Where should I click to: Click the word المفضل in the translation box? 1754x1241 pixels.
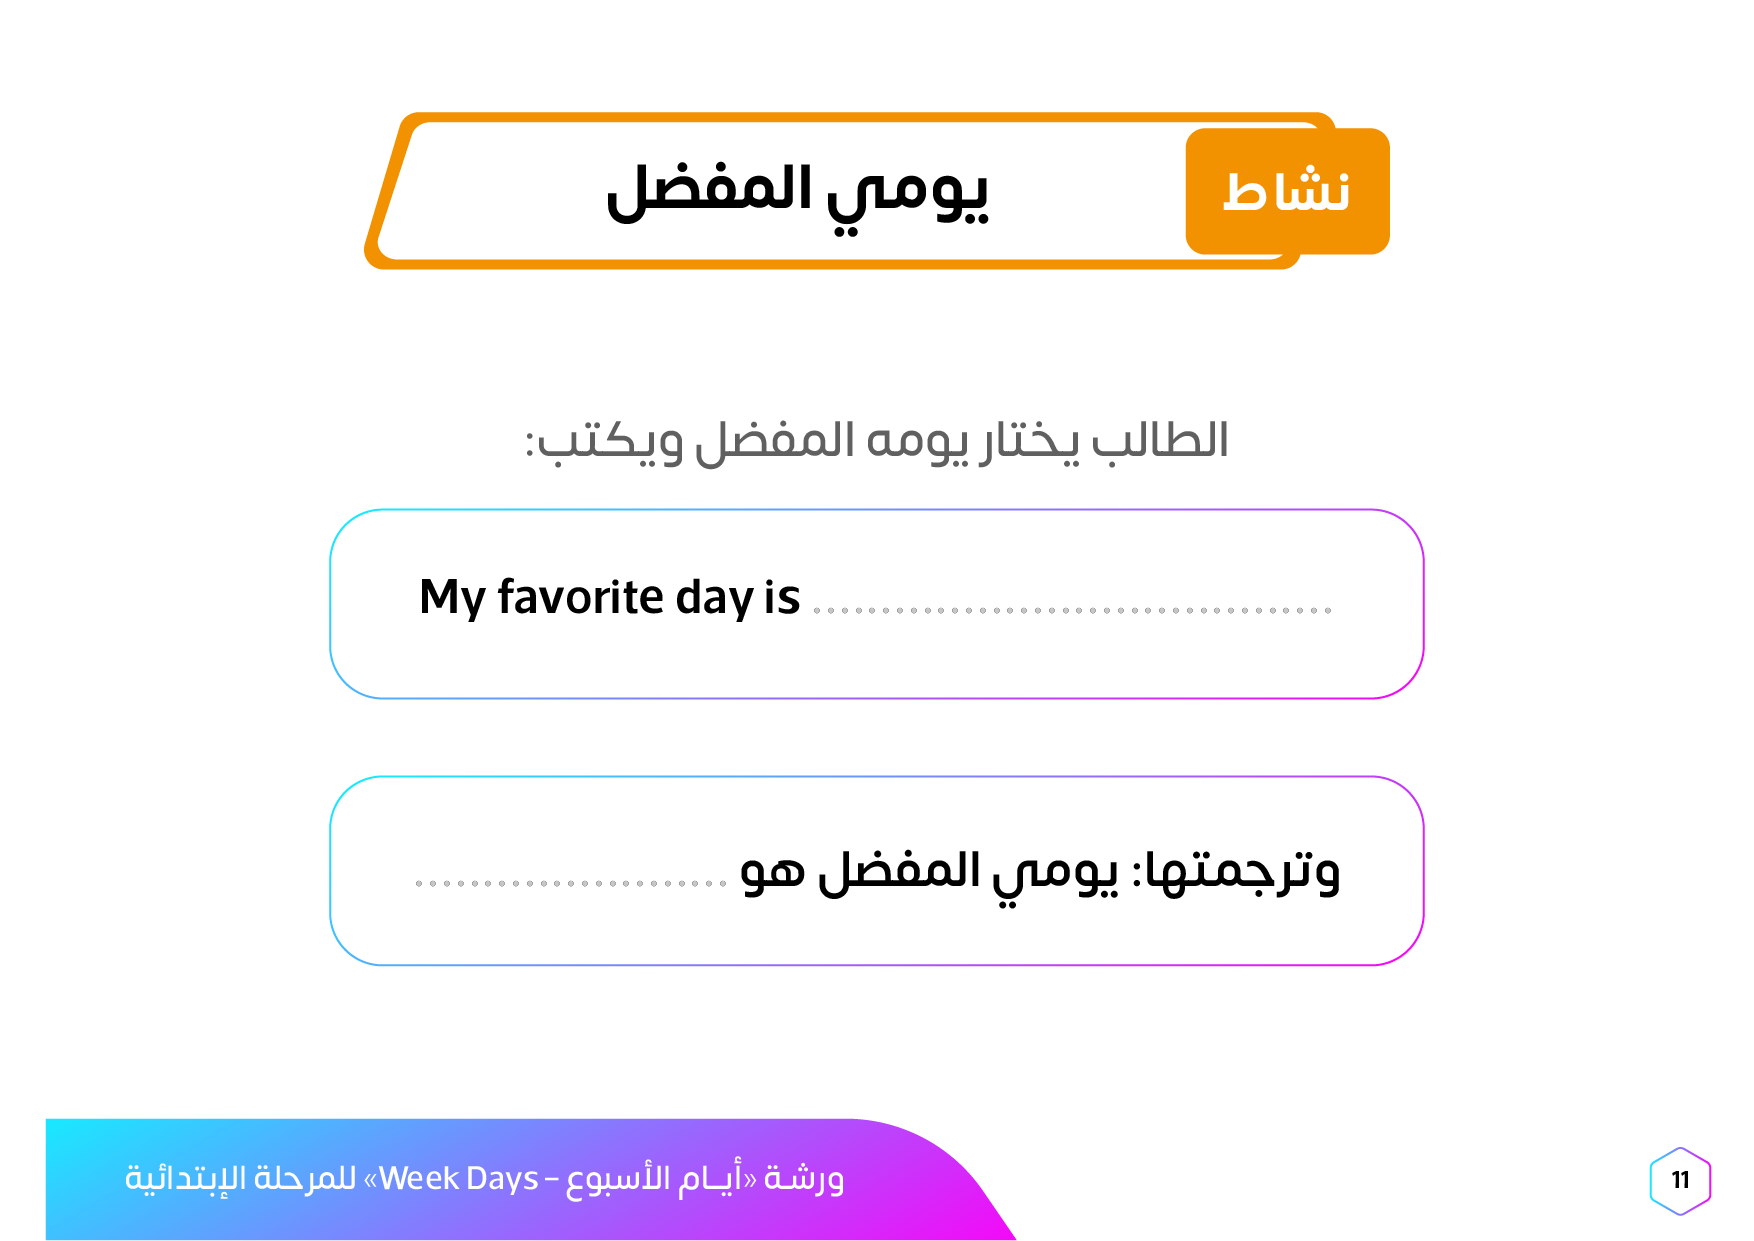[899, 872]
